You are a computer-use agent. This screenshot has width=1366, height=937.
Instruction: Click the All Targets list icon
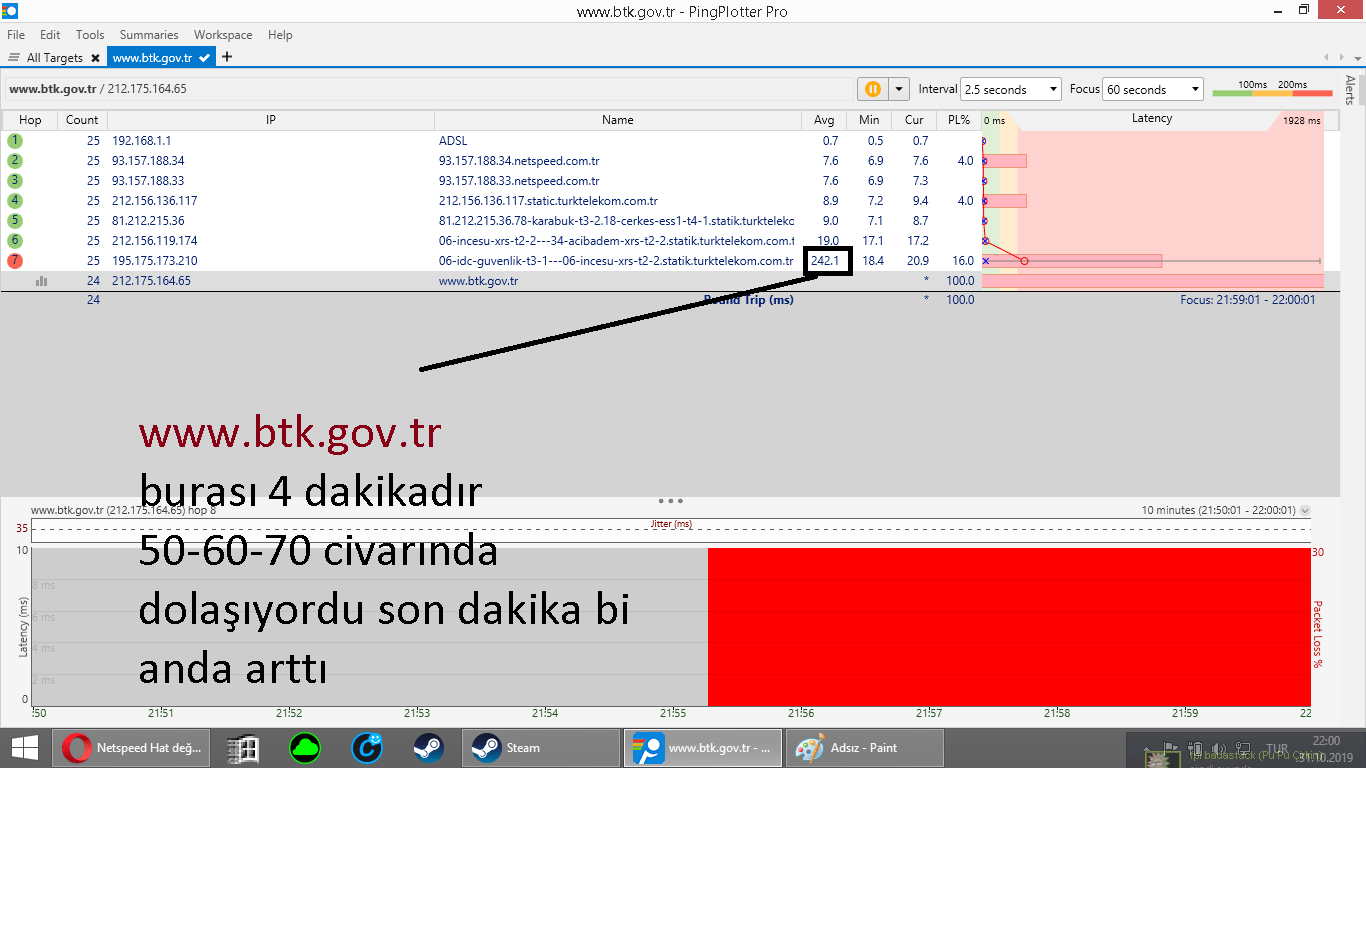(x=14, y=58)
